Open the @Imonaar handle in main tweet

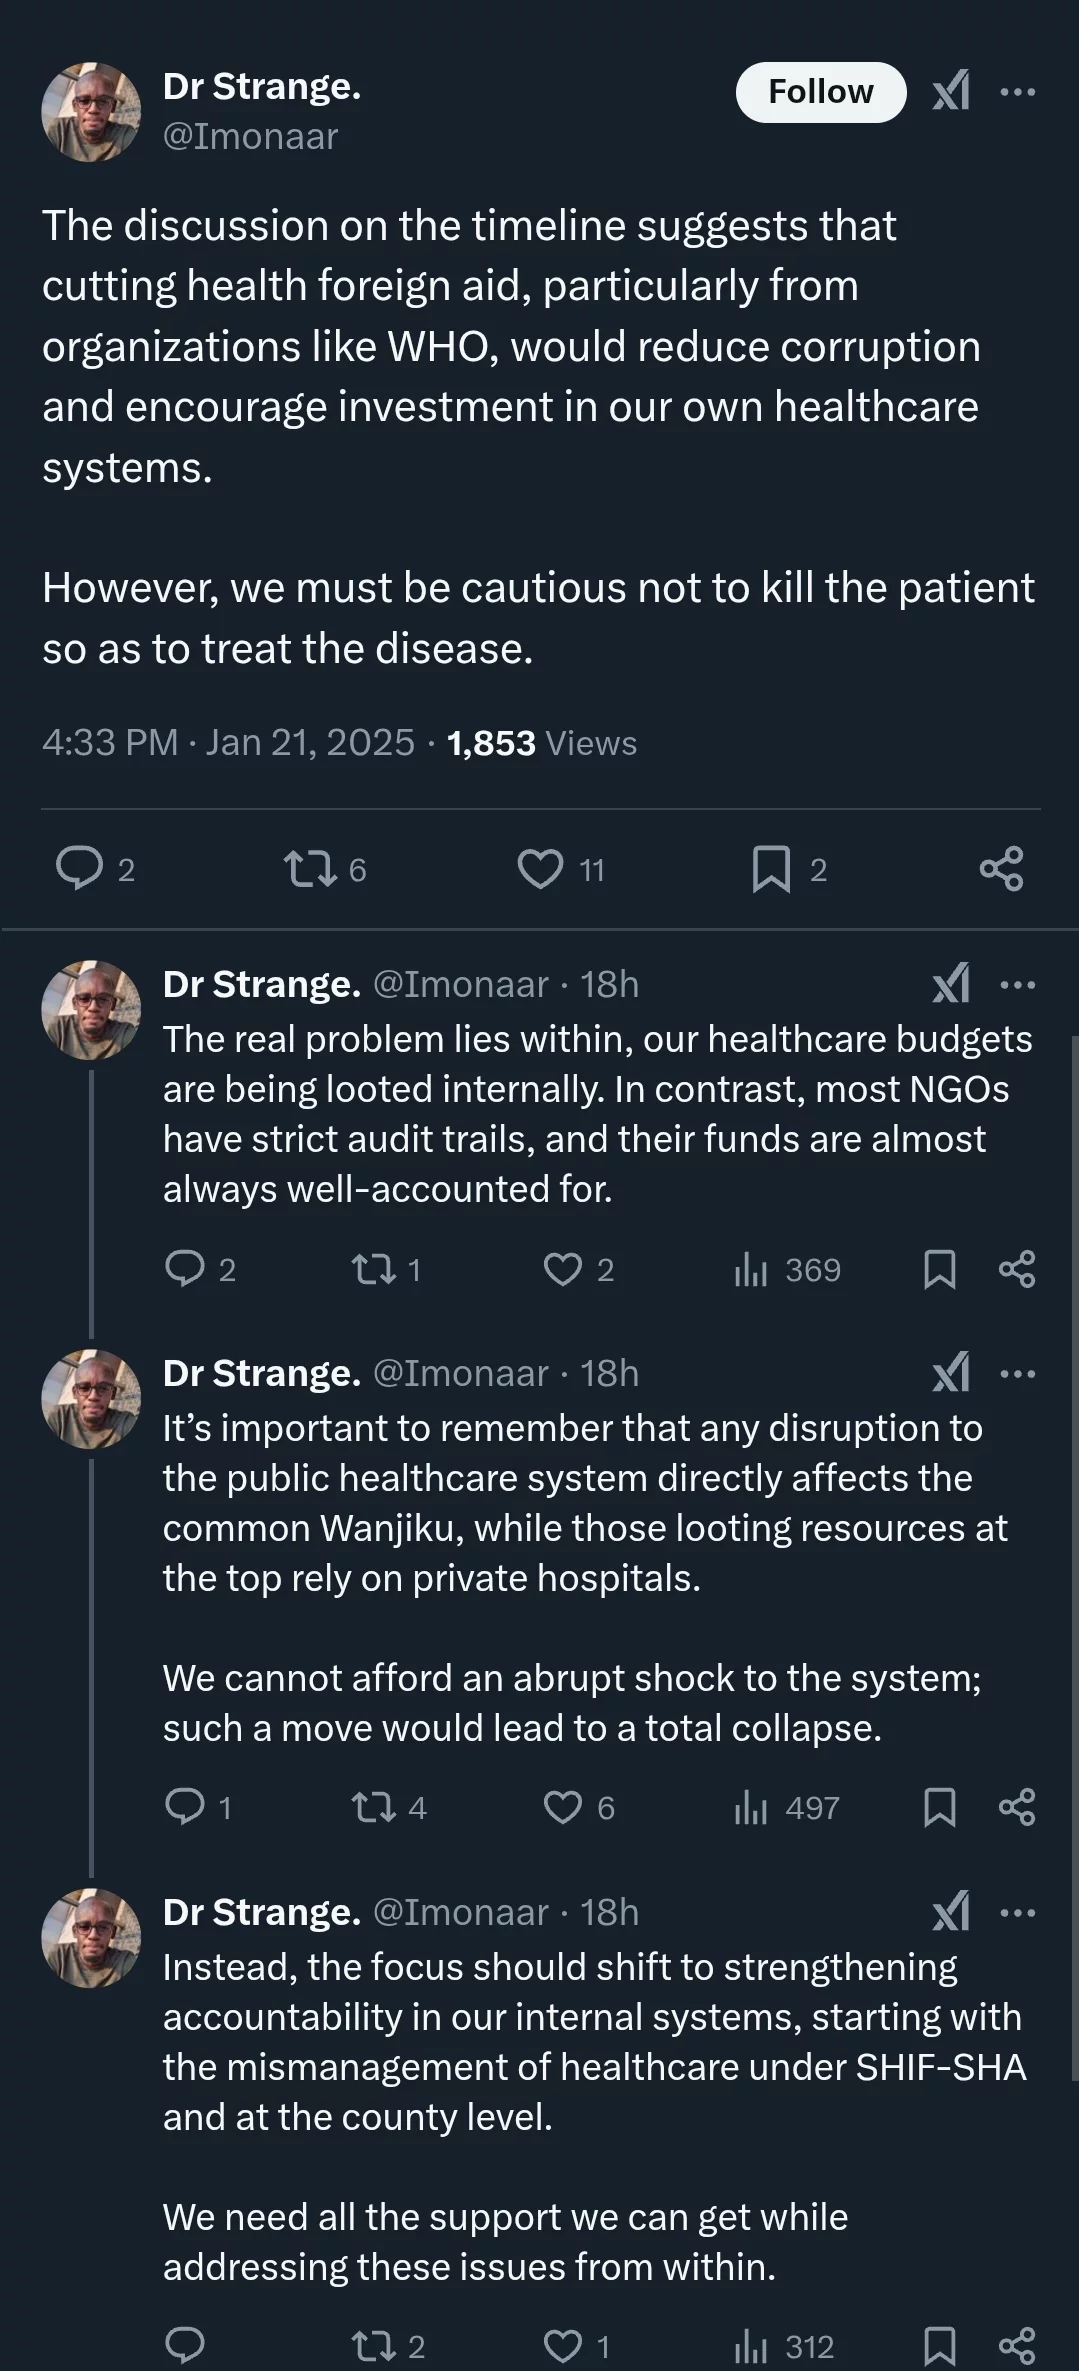pyautogui.click(x=250, y=136)
